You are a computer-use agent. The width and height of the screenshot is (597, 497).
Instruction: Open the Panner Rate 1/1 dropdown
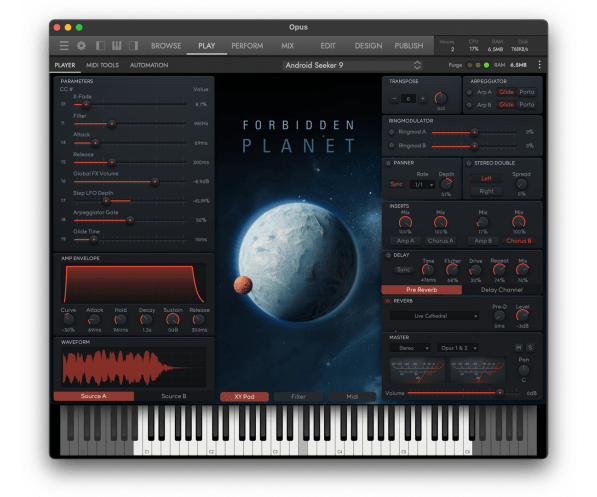[x=423, y=185]
